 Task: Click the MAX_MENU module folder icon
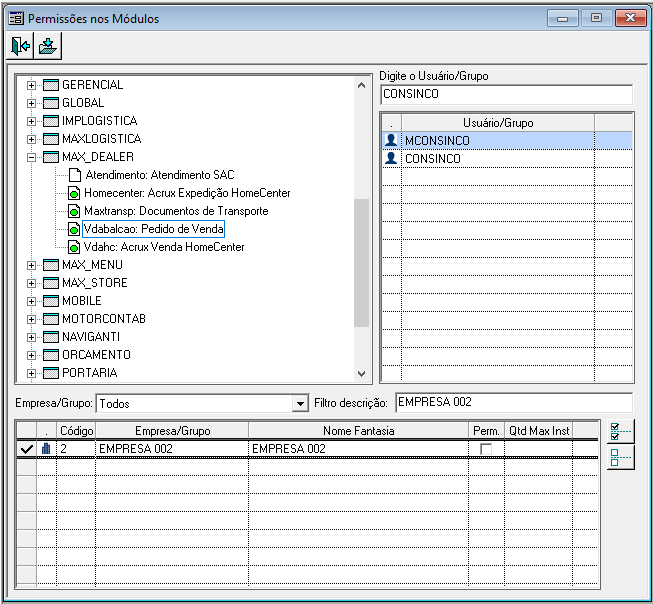[51, 265]
